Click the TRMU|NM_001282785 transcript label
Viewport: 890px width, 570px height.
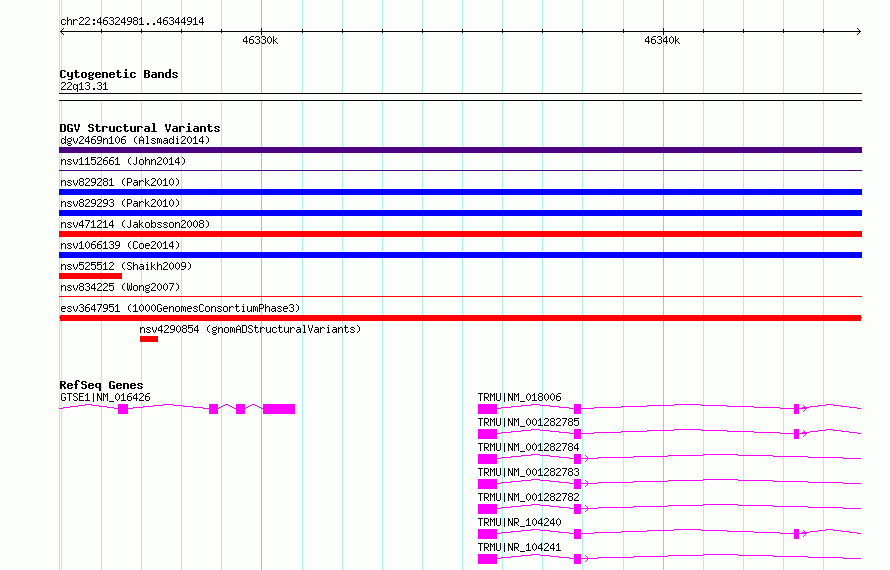coord(528,422)
